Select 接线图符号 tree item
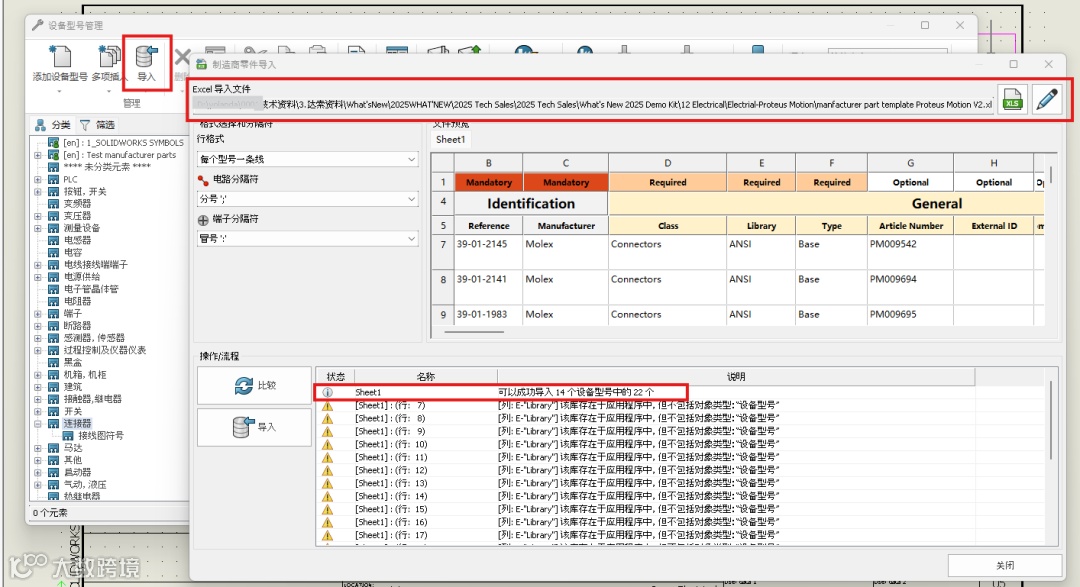 click(x=100, y=436)
